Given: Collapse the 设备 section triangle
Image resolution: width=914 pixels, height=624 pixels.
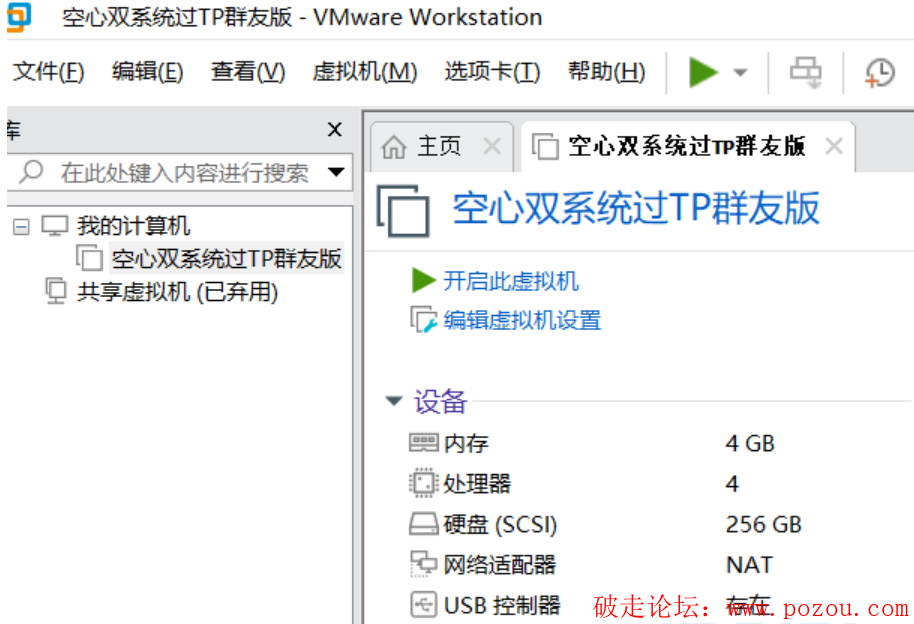Looking at the screenshot, I should (x=394, y=401).
